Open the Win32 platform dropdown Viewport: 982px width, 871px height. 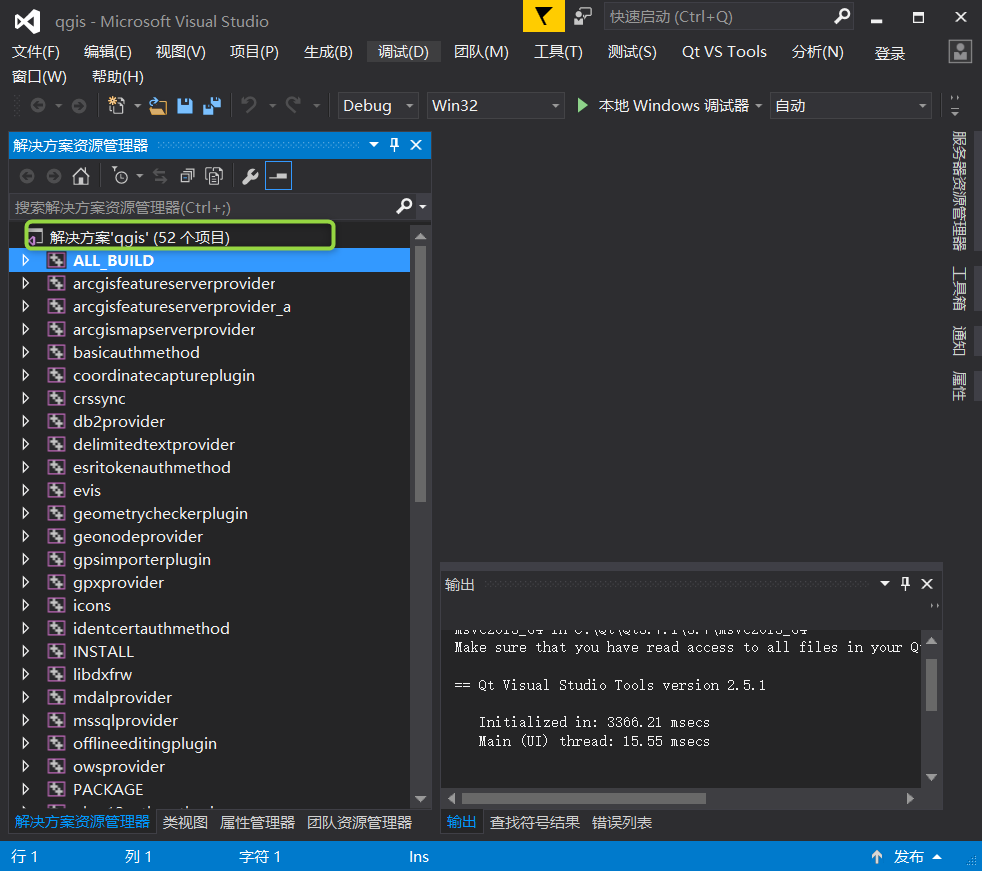pos(495,105)
